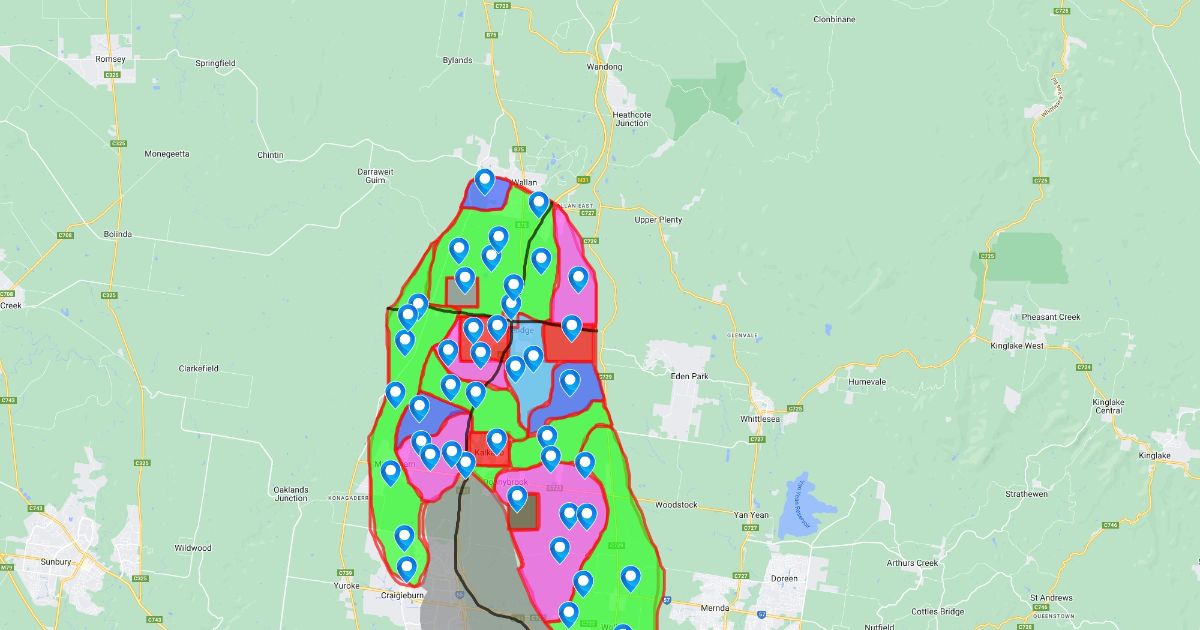Click the small gray square zone
Viewport: 1200px width, 630px height.
click(x=463, y=294)
